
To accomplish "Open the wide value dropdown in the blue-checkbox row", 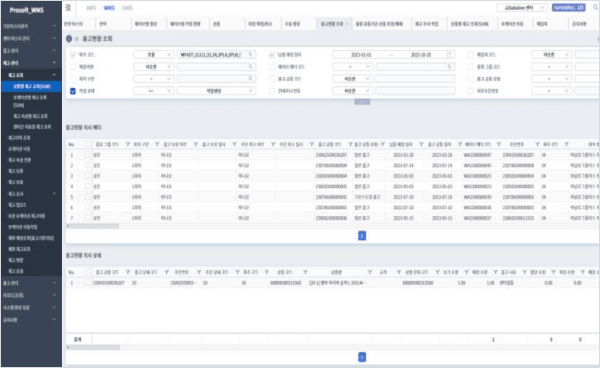I will coord(216,91).
